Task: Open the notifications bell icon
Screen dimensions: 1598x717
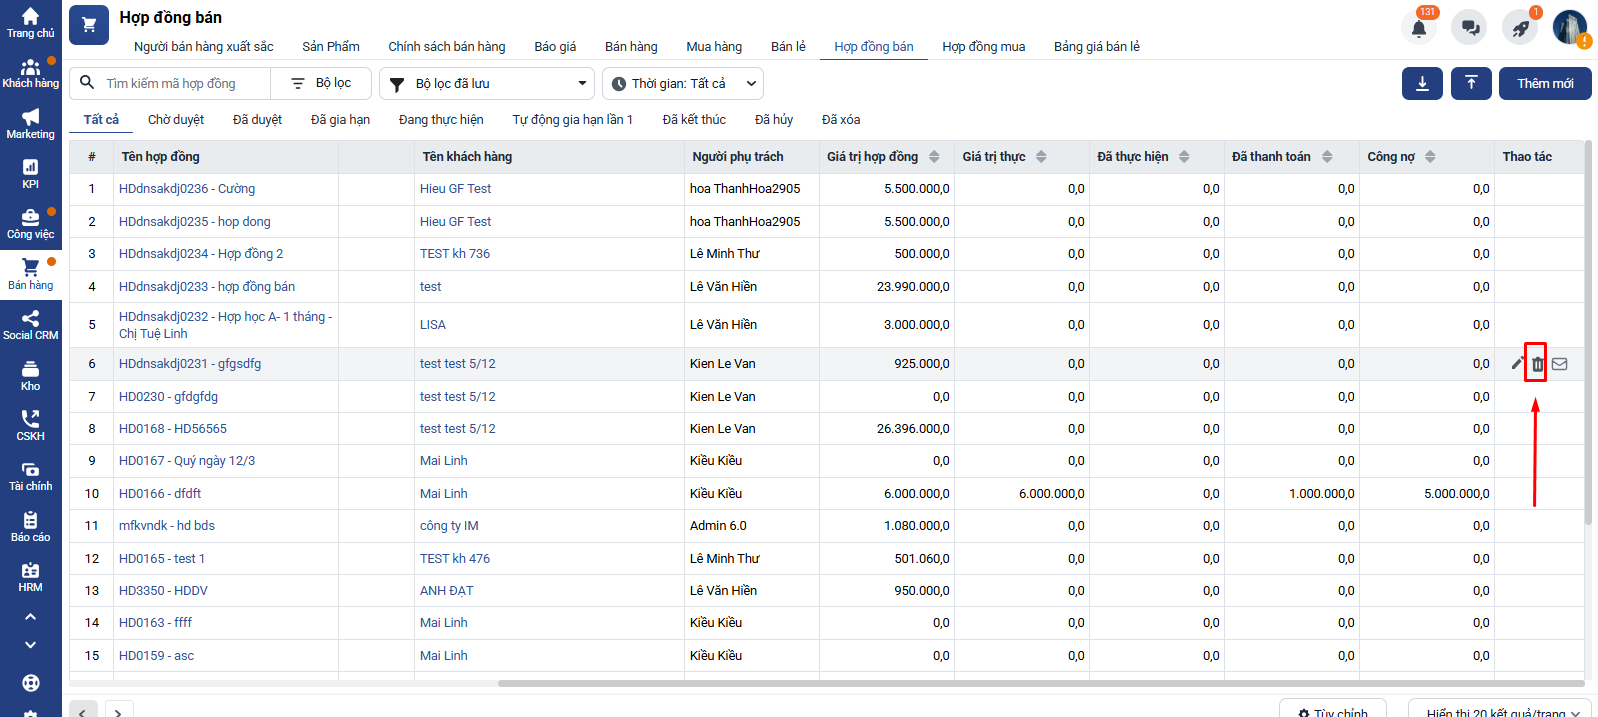Action: 1418,28
